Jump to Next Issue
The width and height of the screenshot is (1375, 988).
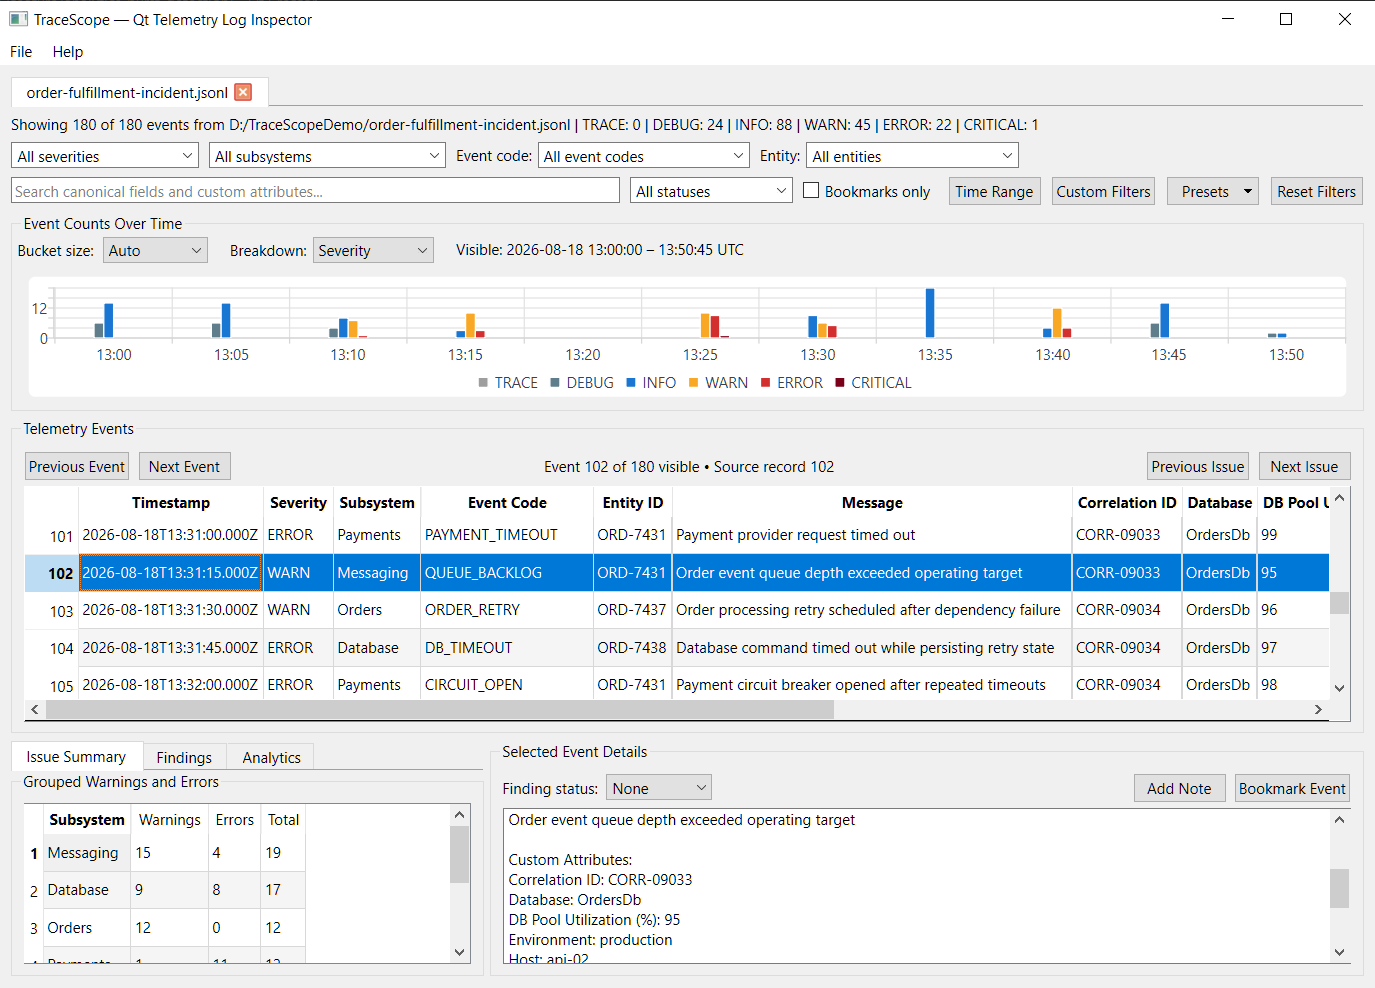(1304, 466)
